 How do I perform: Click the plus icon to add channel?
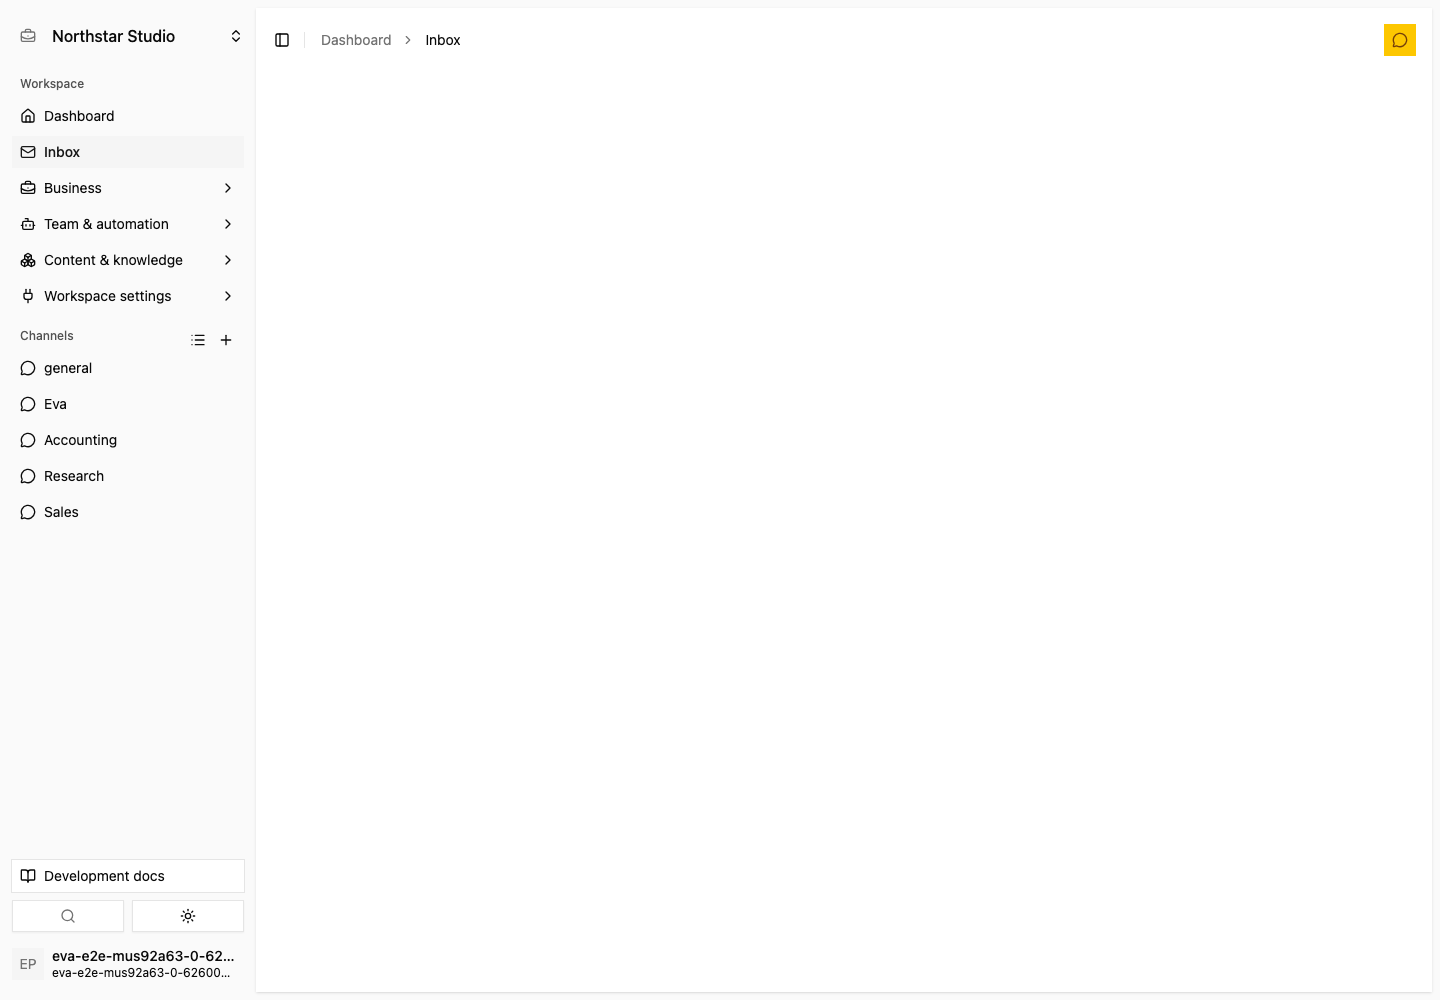(x=226, y=340)
